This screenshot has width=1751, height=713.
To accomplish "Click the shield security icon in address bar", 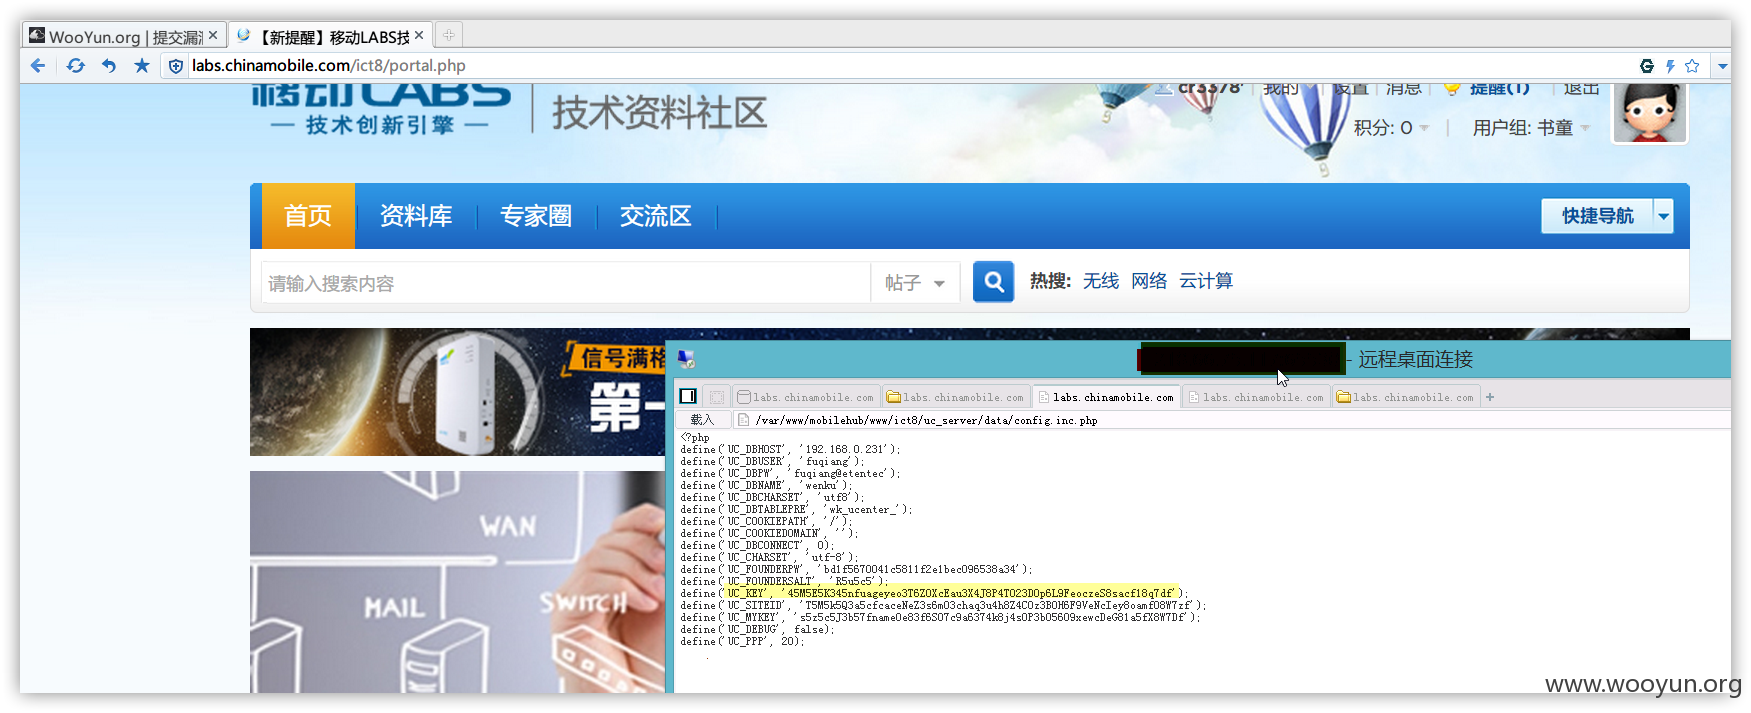I will [176, 66].
